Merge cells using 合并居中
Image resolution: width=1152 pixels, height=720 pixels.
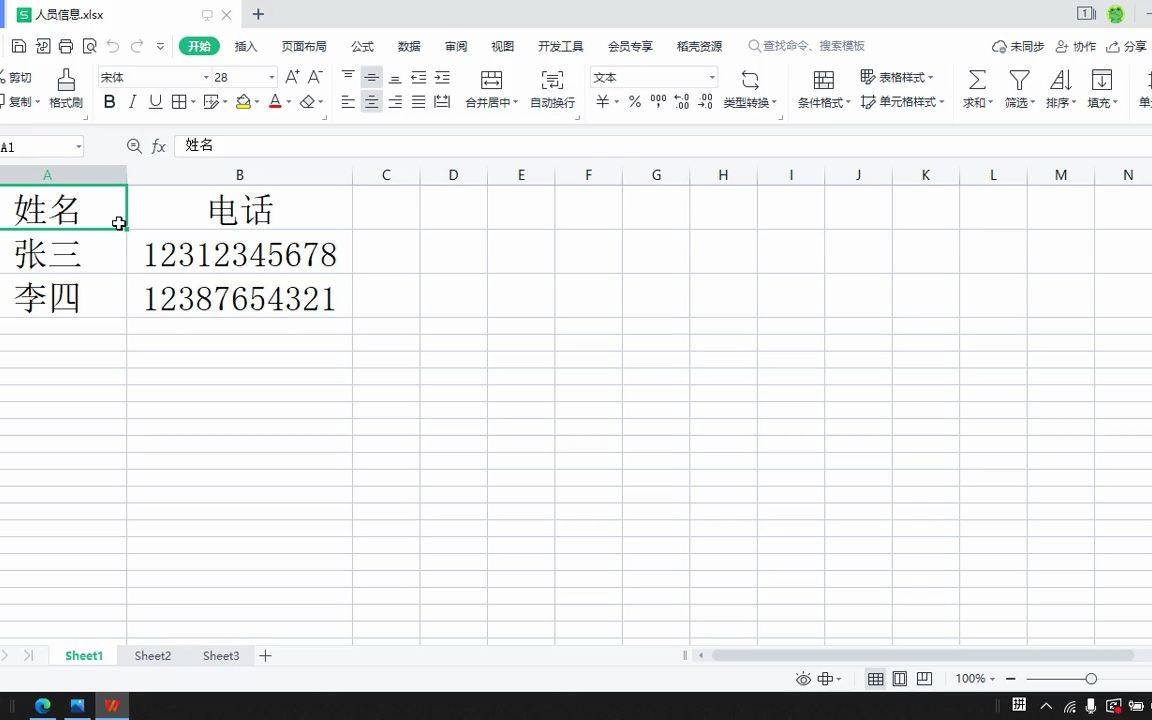point(490,88)
